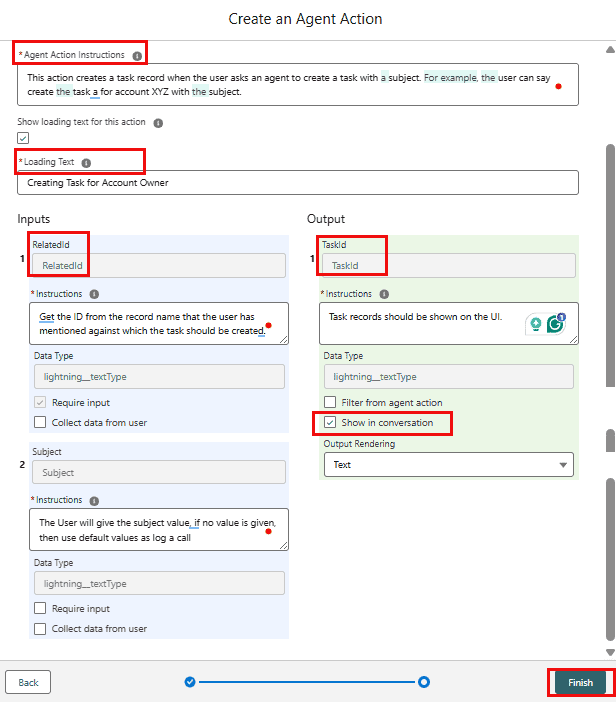This screenshot has width=616, height=702.
Task: Click the RelatedId Instructions text area
Action: pyautogui.click(x=159, y=324)
